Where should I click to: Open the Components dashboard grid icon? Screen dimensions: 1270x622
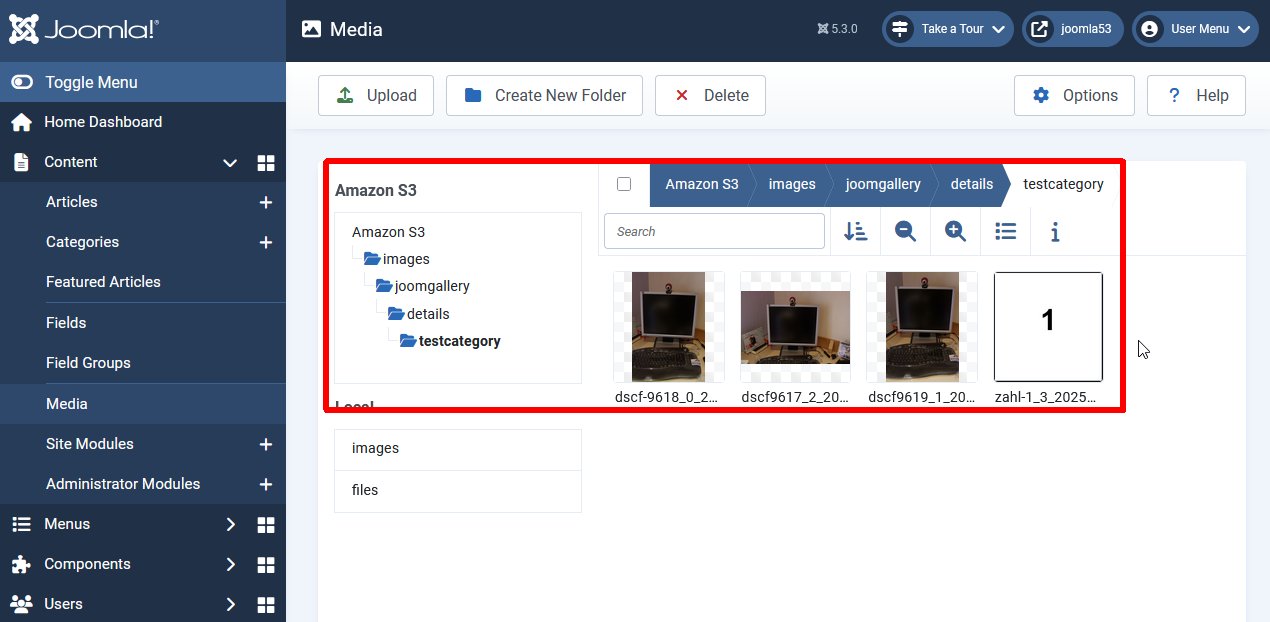pos(266,564)
